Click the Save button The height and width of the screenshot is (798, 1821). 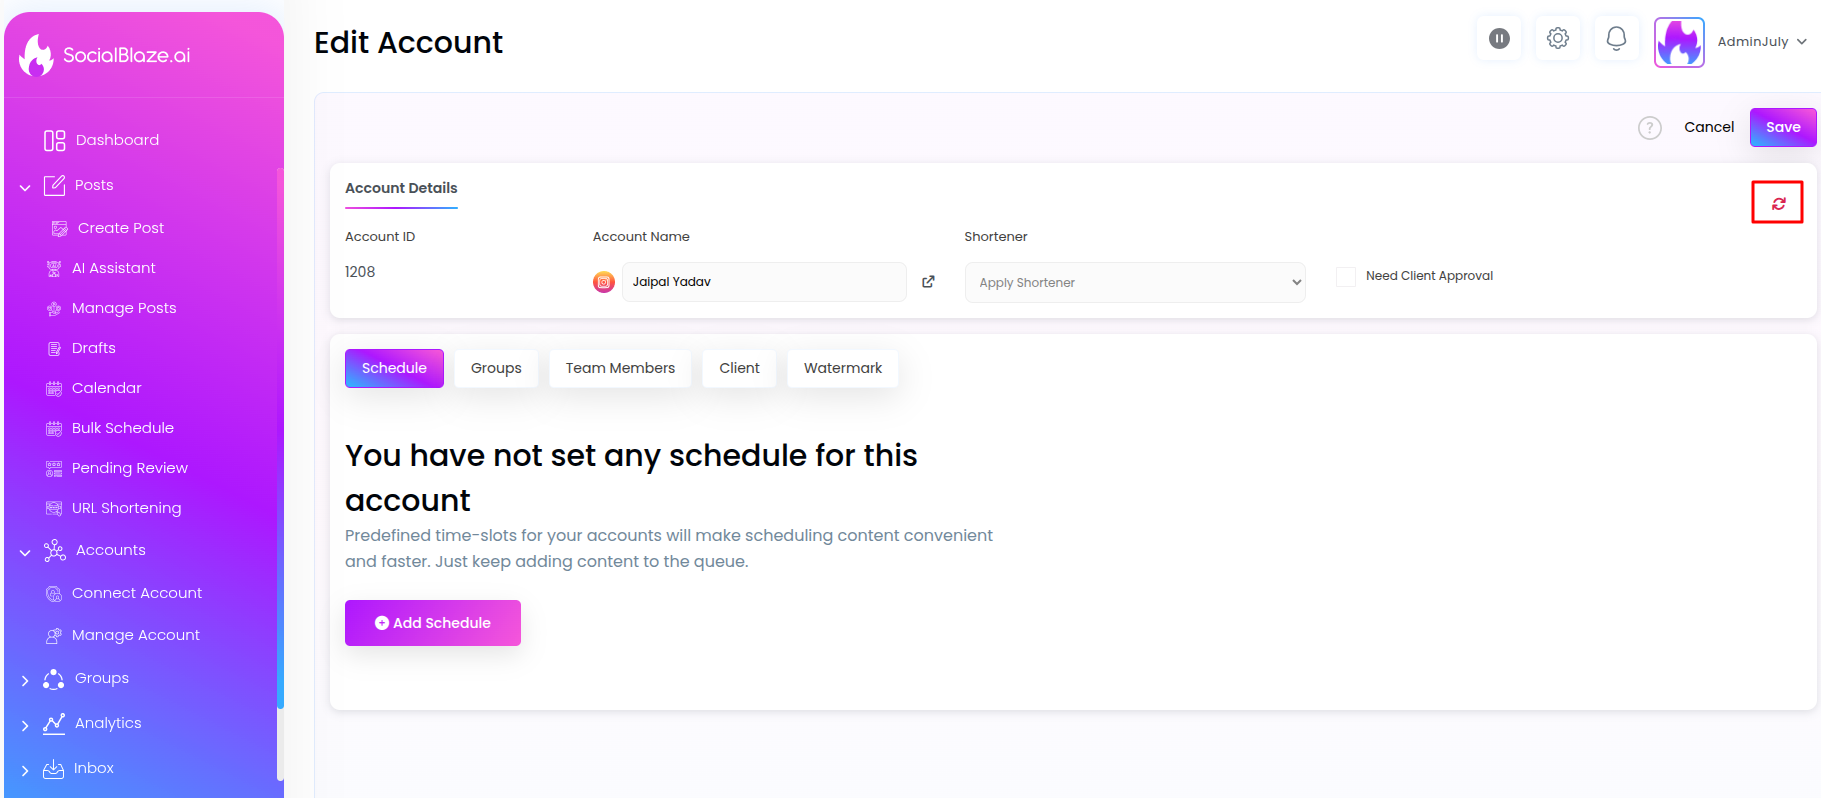coord(1783,127)
